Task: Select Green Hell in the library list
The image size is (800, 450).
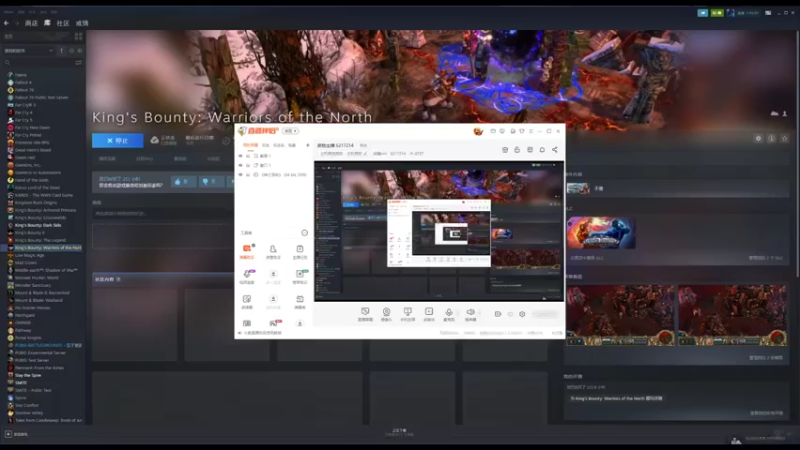Action: pos(25,158)
